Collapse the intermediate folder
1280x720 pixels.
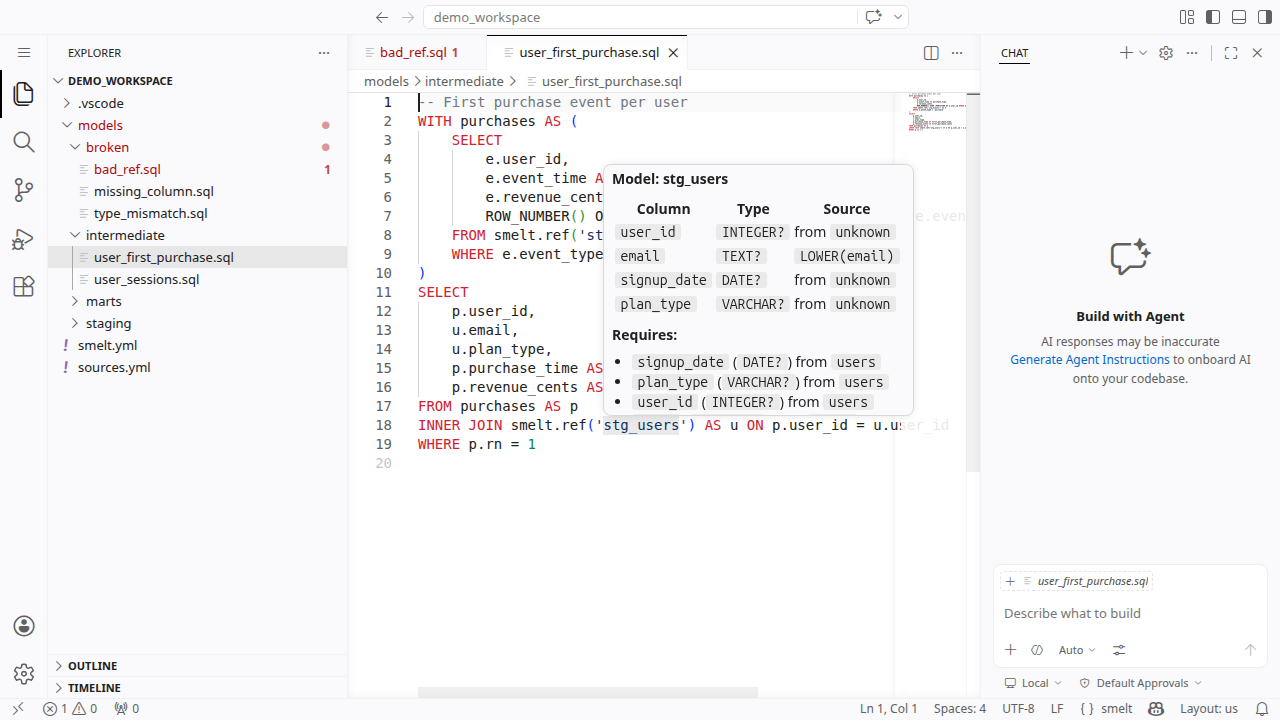click(124, 235)
